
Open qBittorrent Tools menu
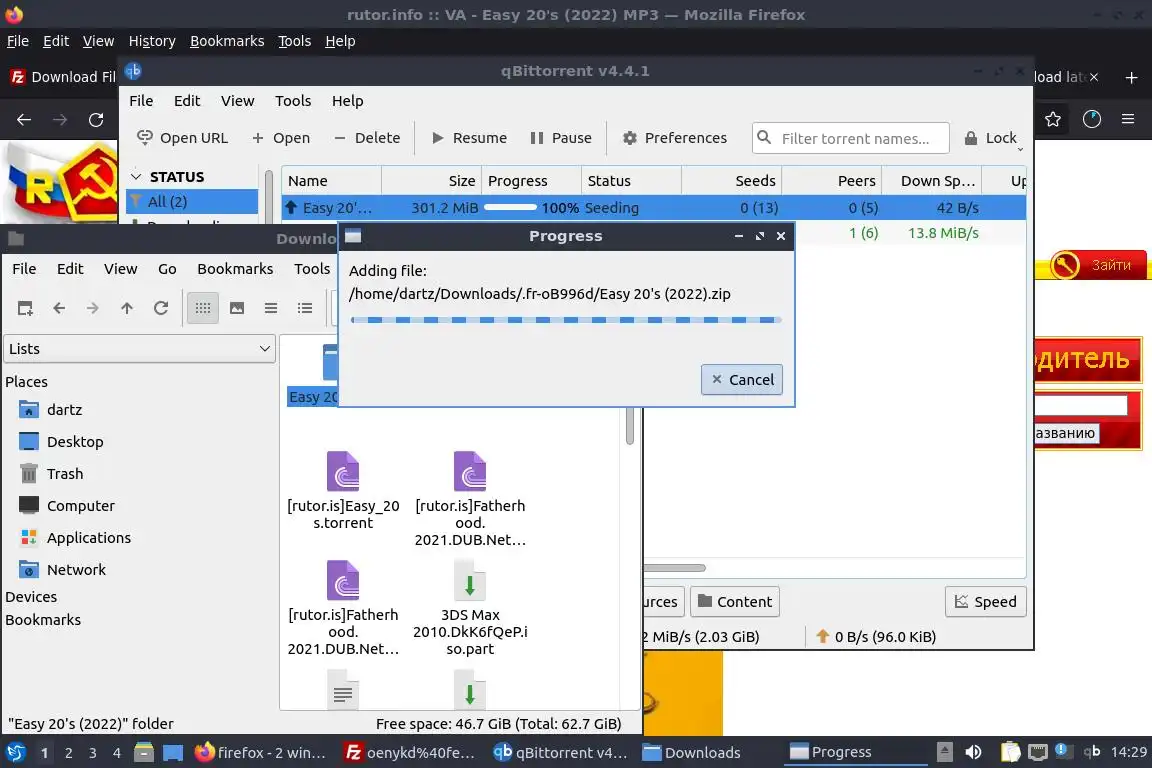(293, 101)
